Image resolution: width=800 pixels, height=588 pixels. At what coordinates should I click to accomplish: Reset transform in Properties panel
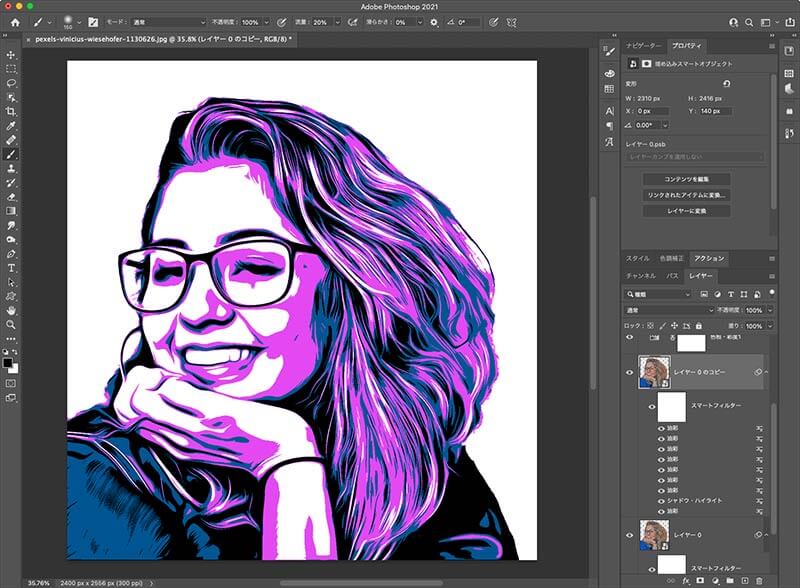pos(727,84)
